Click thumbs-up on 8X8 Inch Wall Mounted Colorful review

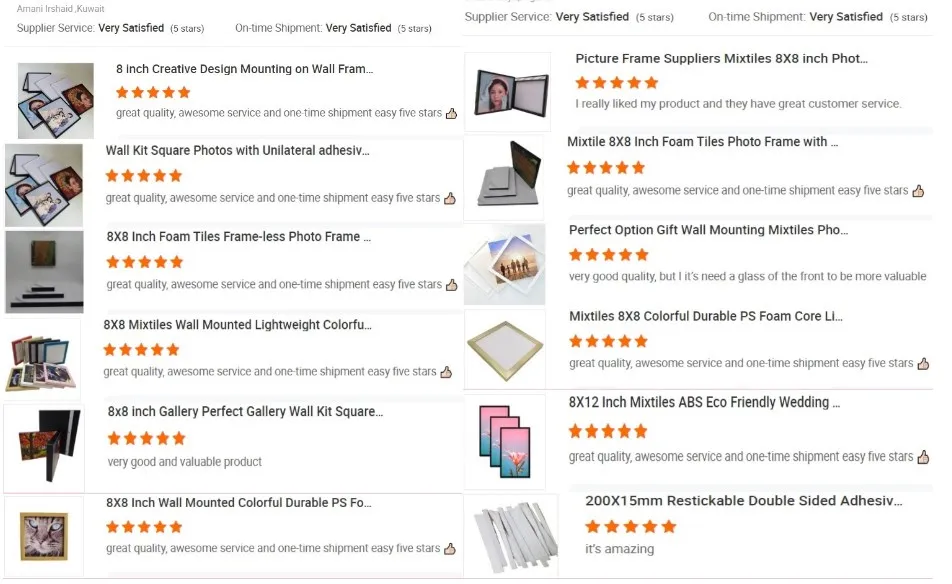[x=451, y=549]
